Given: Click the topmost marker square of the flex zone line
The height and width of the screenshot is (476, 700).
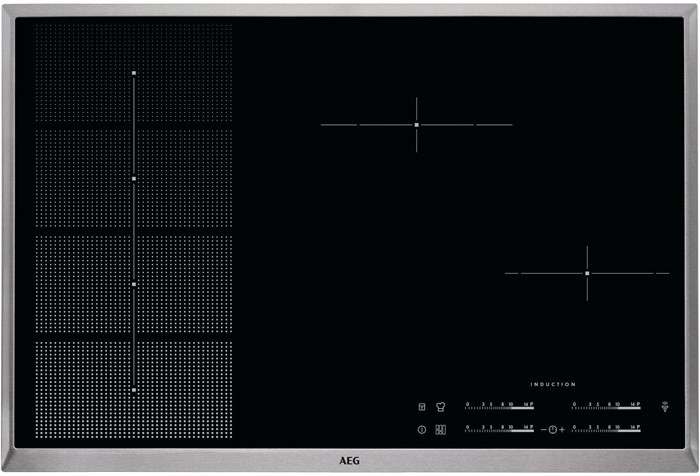Looking at the screenshot, I should click(x=134, y=73).
